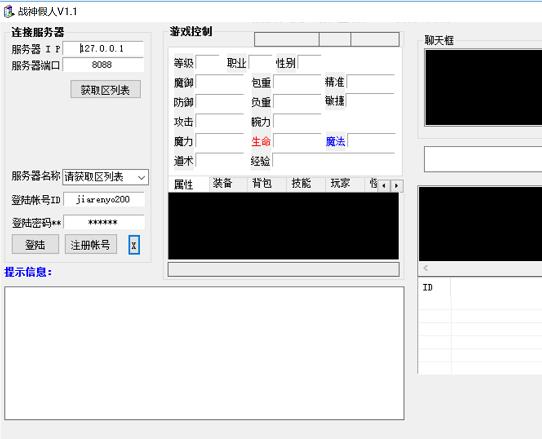Click the X button beside 注册帐号

(x=134, y=245)
